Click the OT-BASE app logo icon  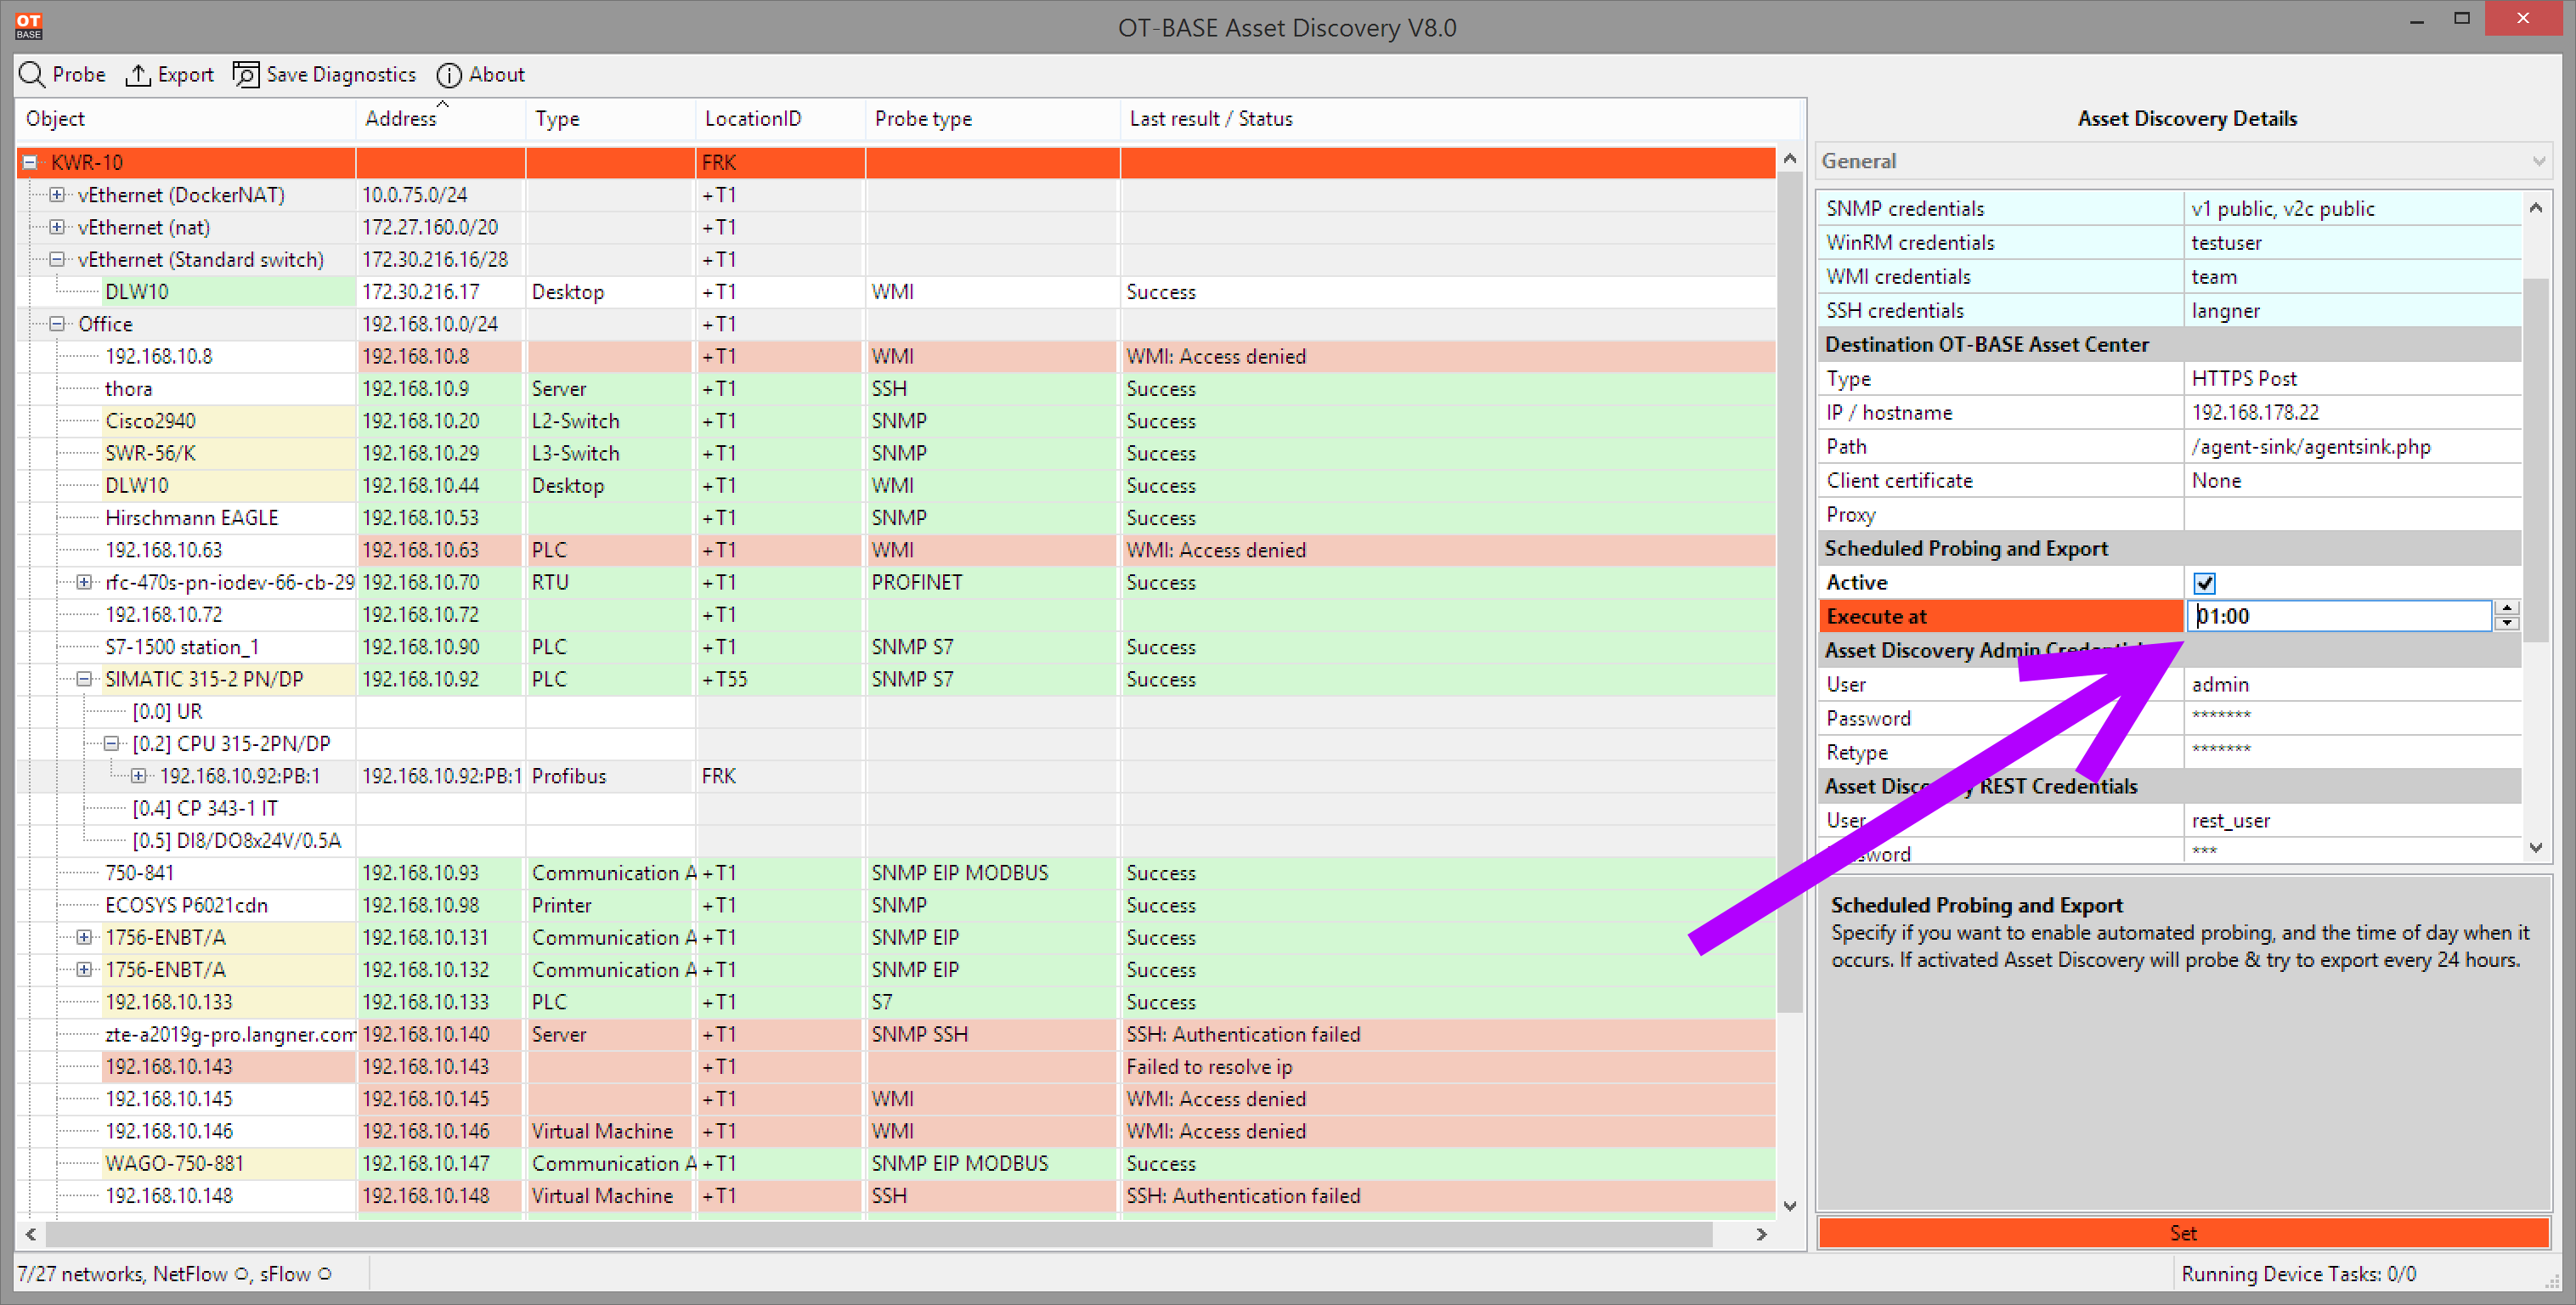click(x=29, y=25)
